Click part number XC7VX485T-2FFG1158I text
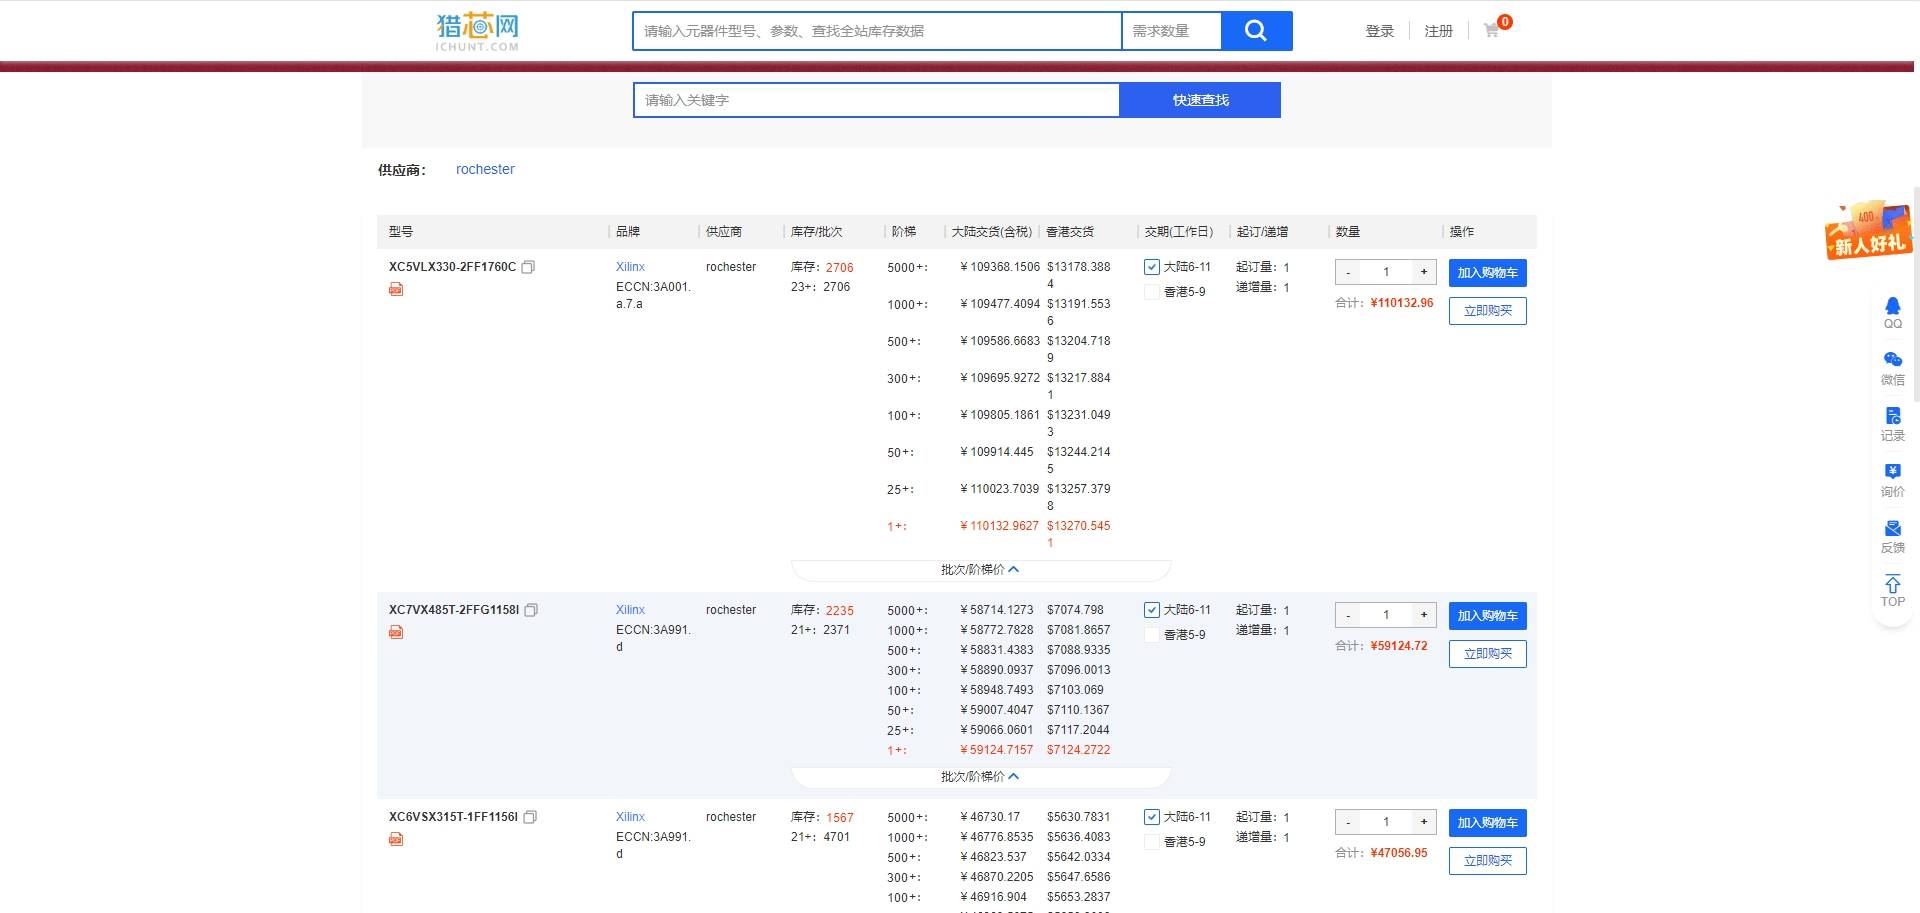This screenshot has height=913, width=1920. (454, 610)
